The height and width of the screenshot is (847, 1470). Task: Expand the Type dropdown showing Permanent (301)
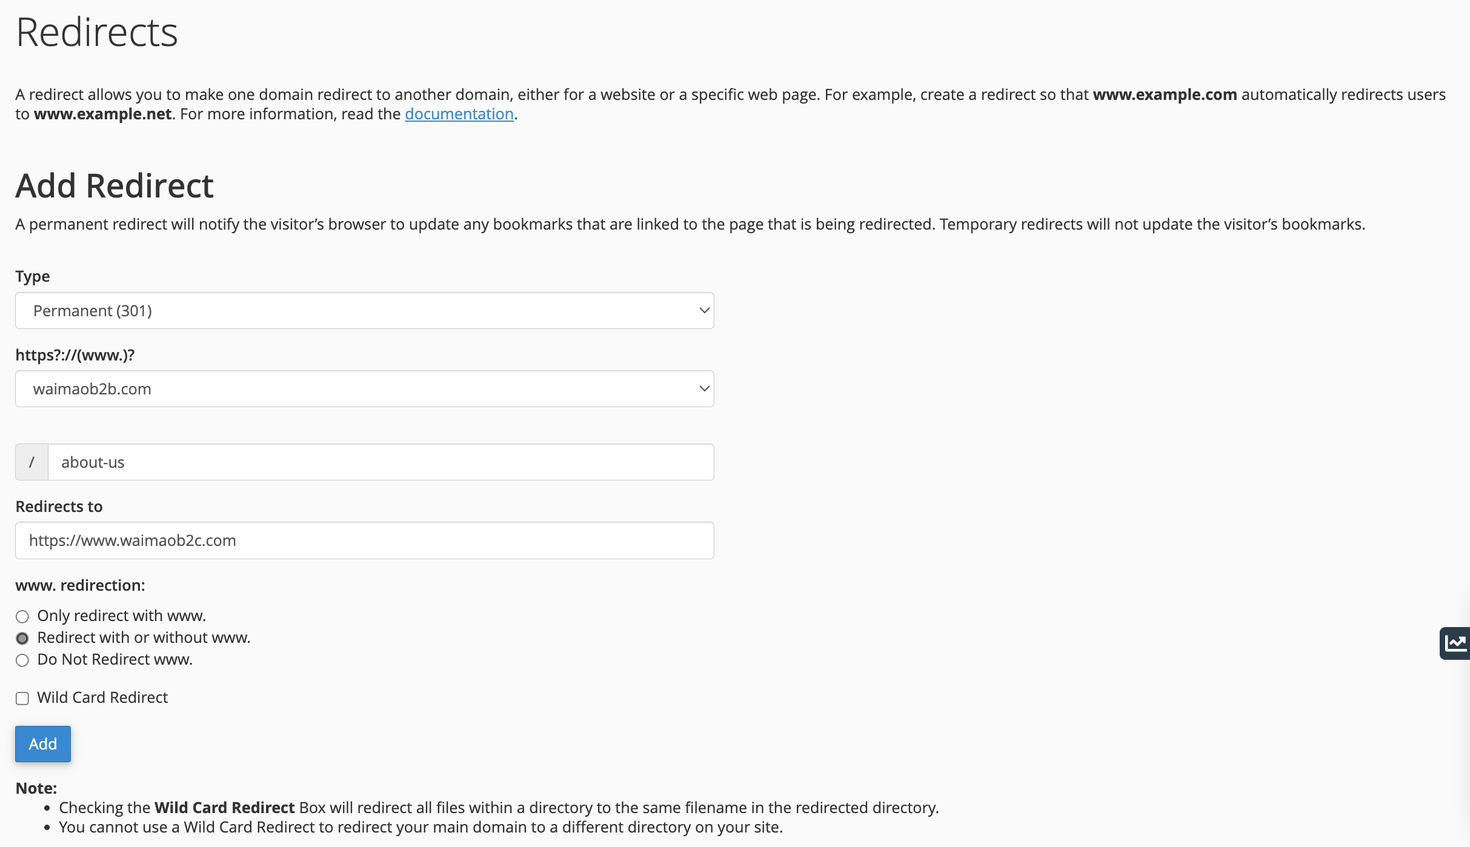(364, 311)
